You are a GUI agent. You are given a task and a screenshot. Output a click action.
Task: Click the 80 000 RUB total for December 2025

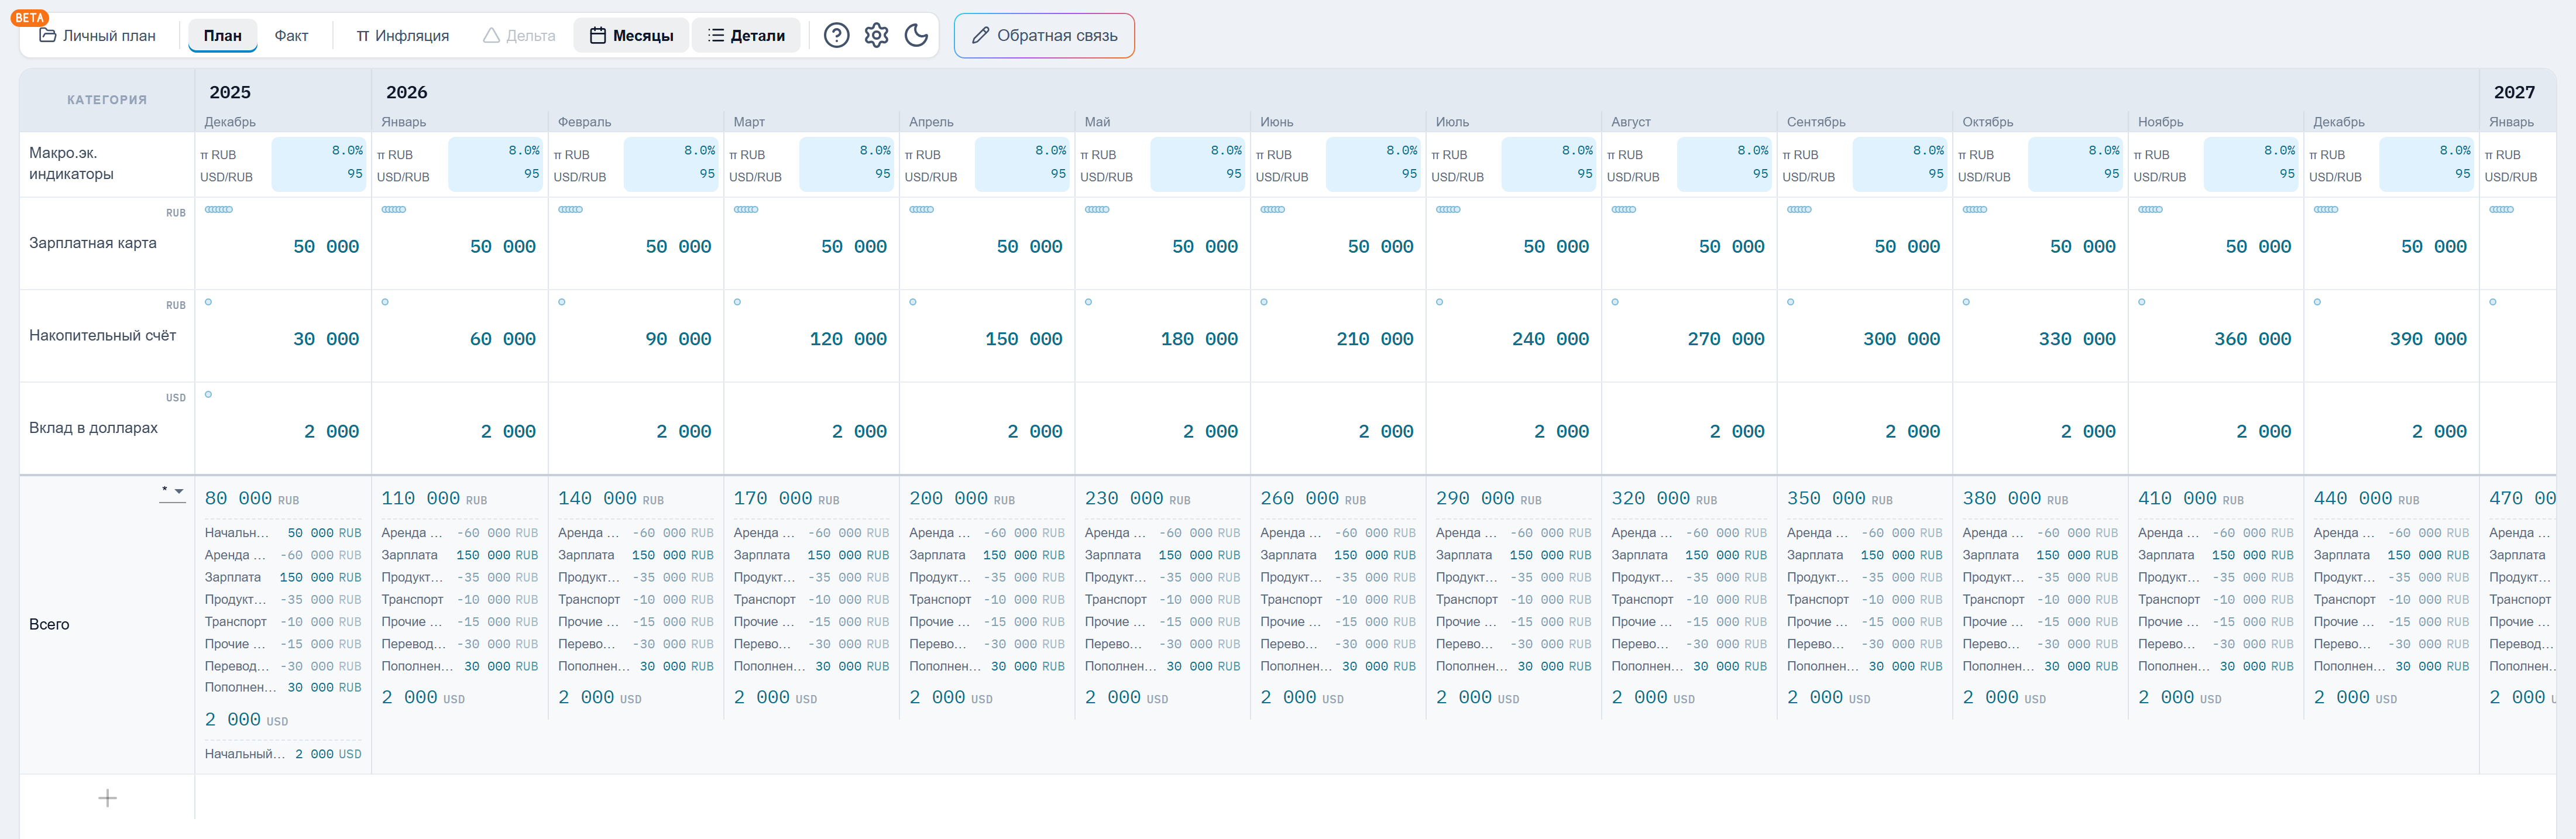click(252, 499)
